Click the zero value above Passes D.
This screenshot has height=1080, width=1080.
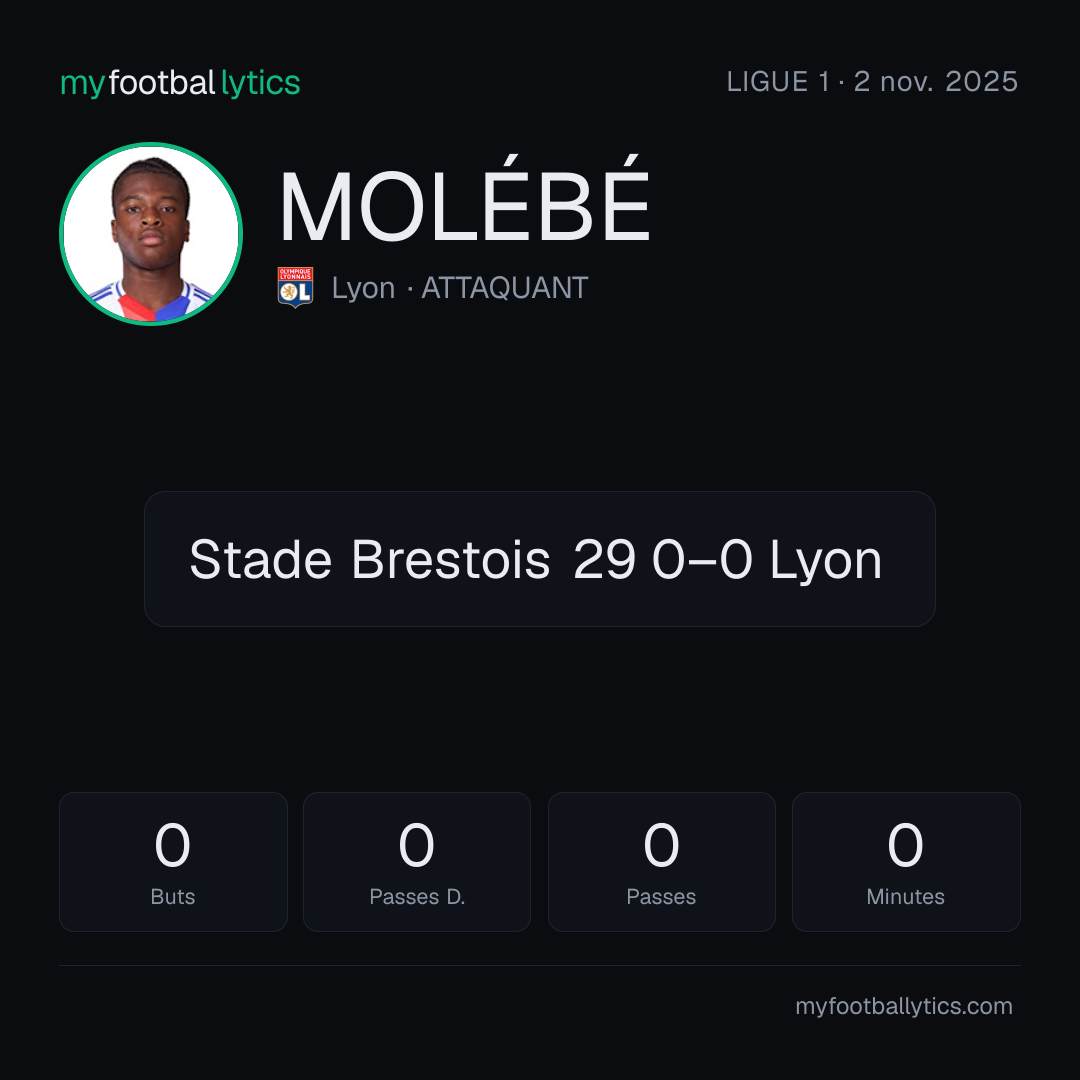click(417, 845)
